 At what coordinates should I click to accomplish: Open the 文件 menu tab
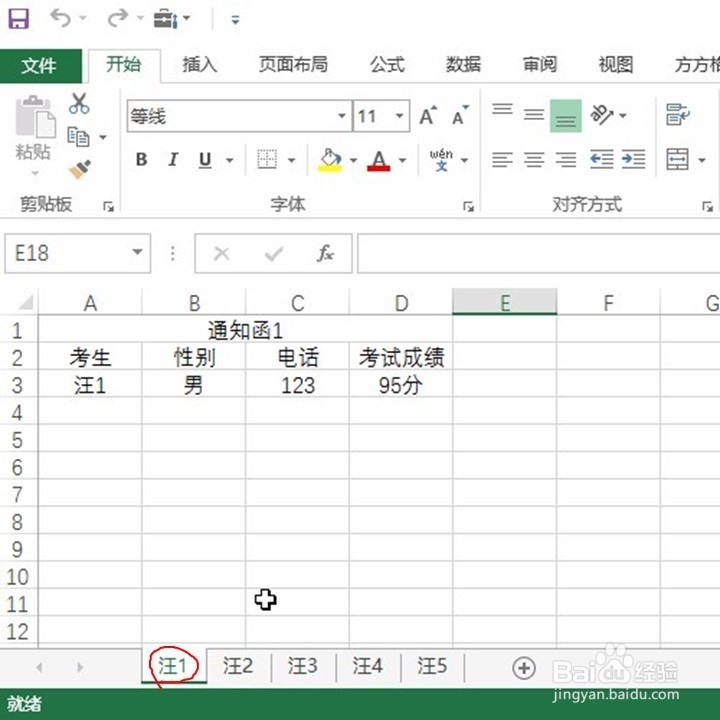40,66
